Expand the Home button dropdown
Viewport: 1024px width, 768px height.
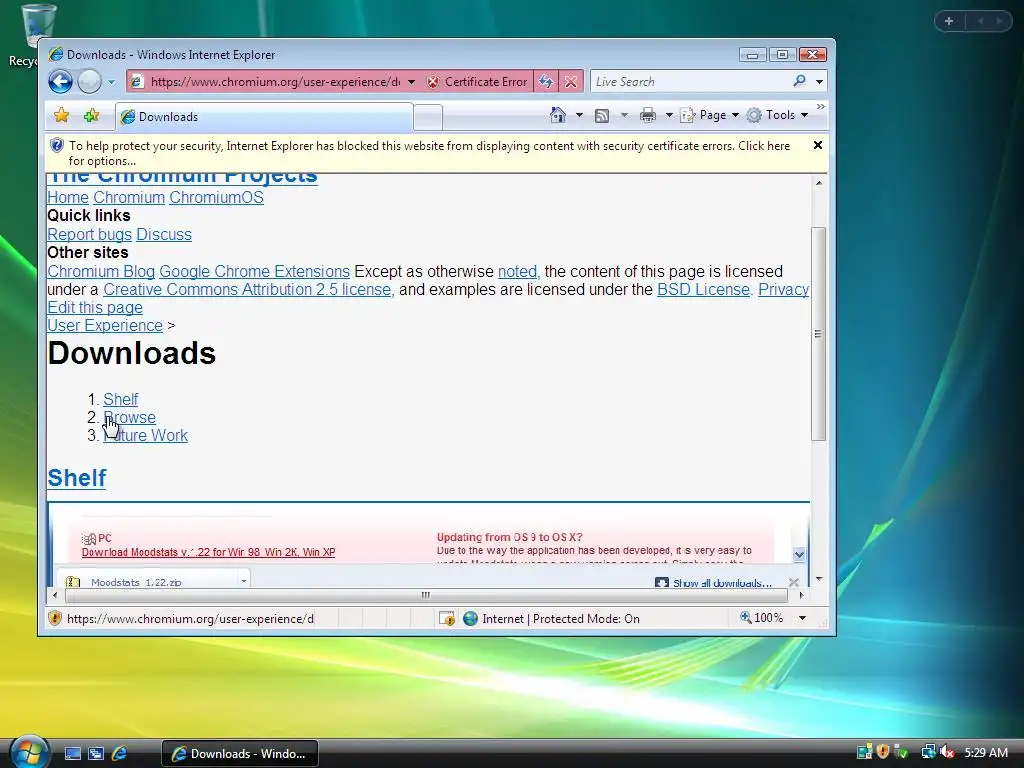[x=579, y=116]
